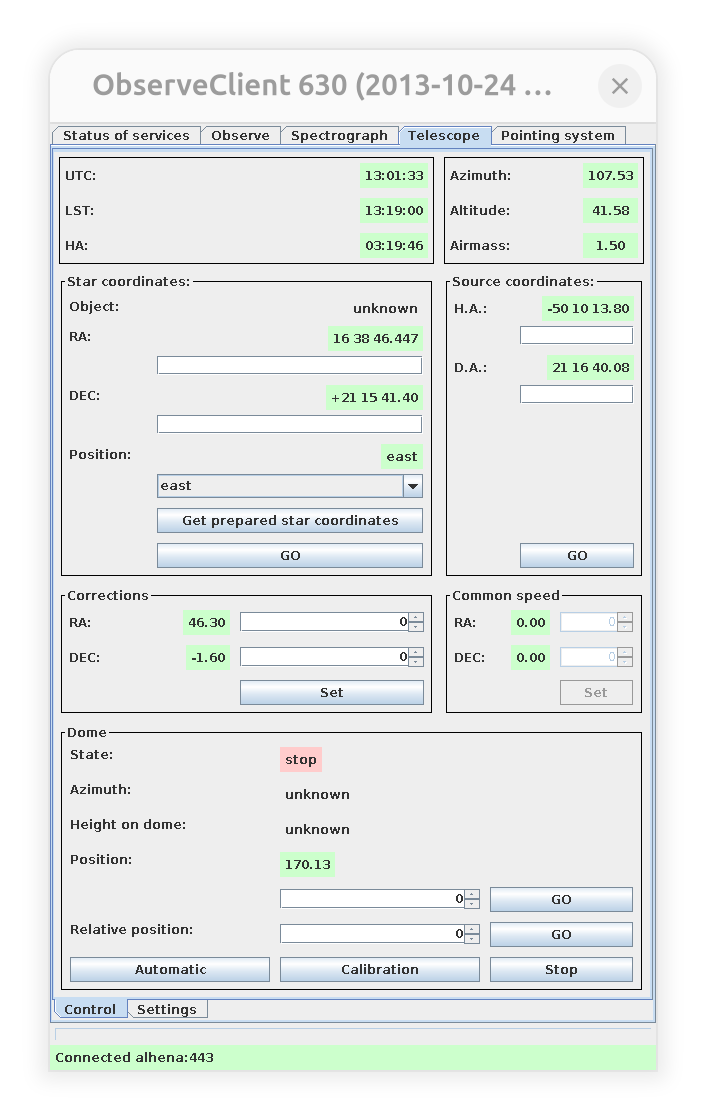Screen dimensions: 706x1120
Task: Click the DEC value +21 15 41.40
Action: (x=375, y=398)
